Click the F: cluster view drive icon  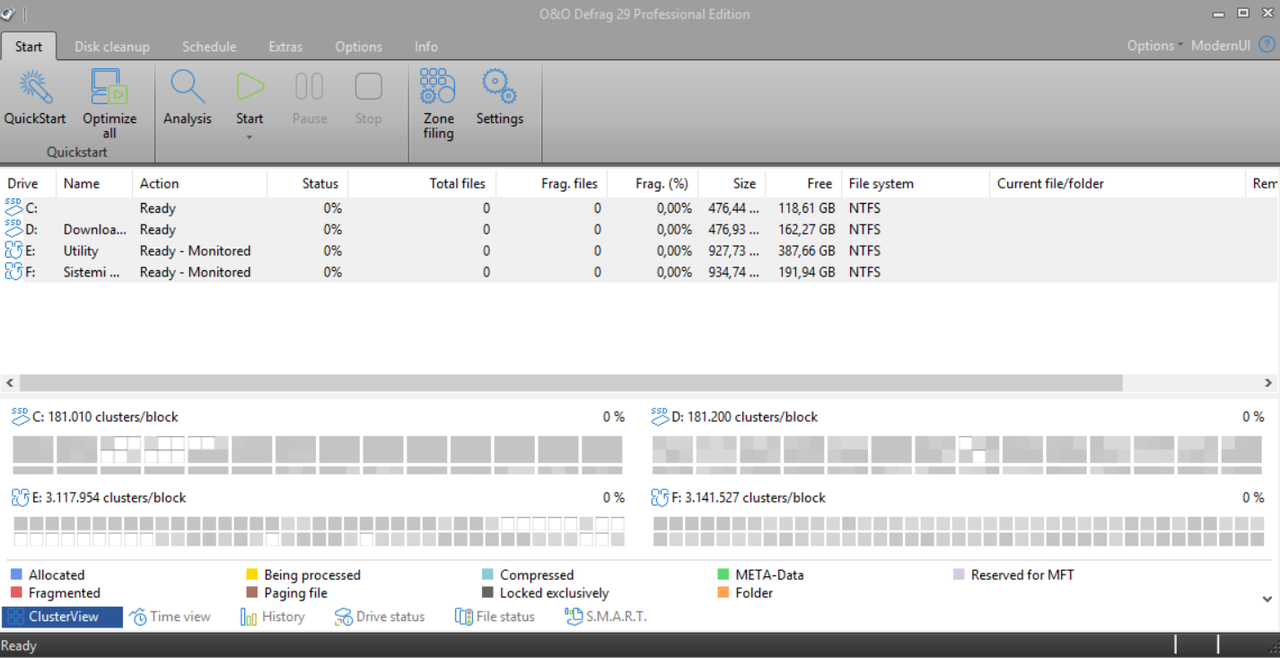click(659, 496)
